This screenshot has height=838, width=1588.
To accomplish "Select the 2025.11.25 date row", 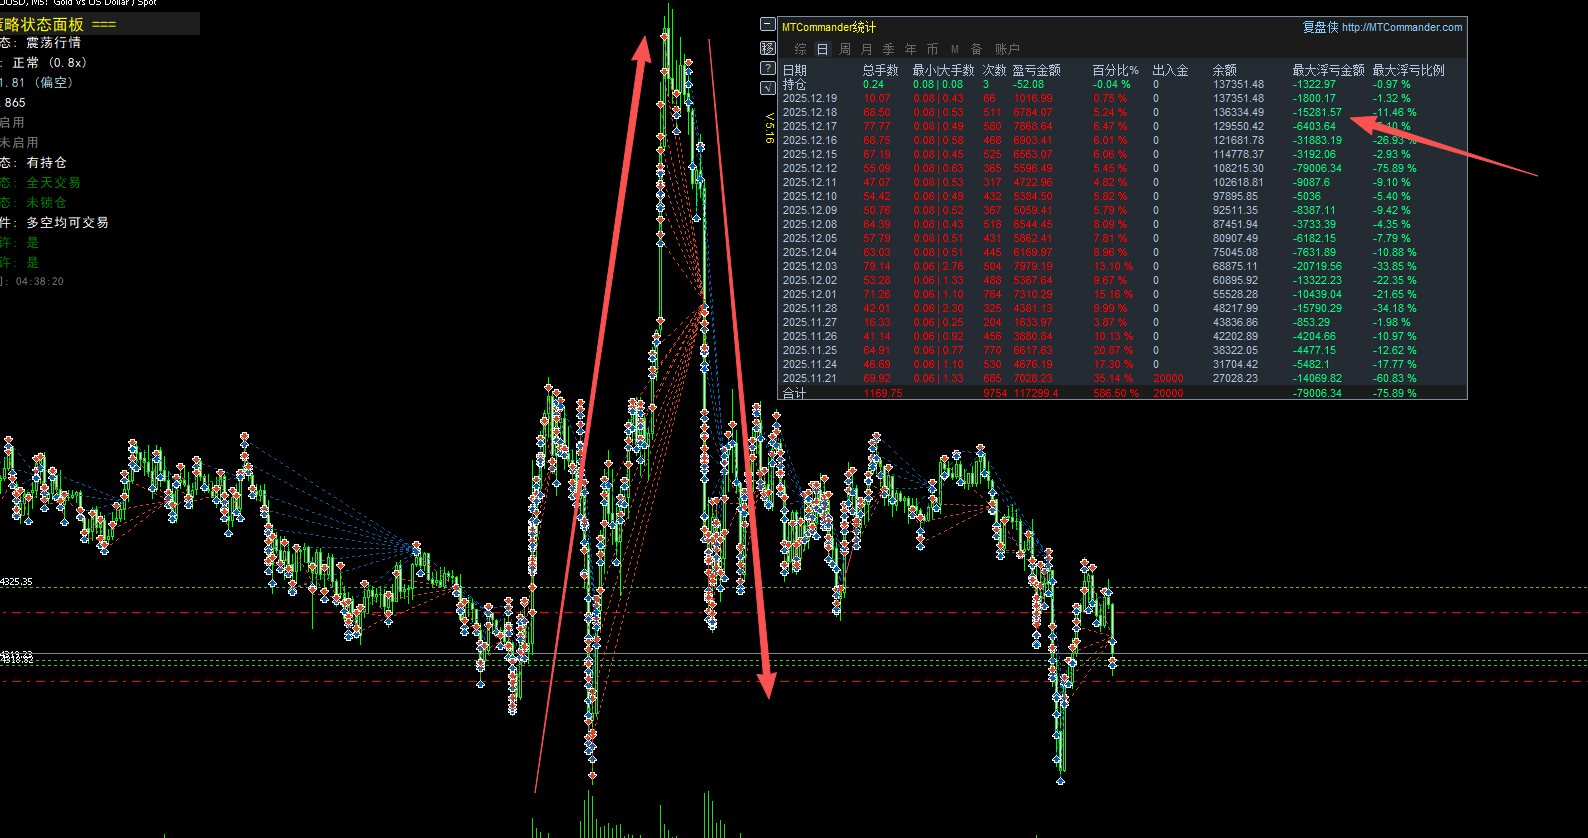I will [x=810, y=350].
